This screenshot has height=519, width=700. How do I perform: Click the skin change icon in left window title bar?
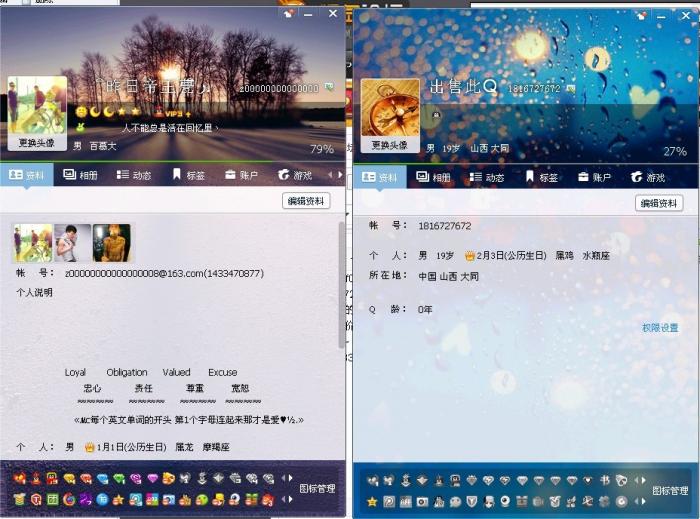[288, 14]
